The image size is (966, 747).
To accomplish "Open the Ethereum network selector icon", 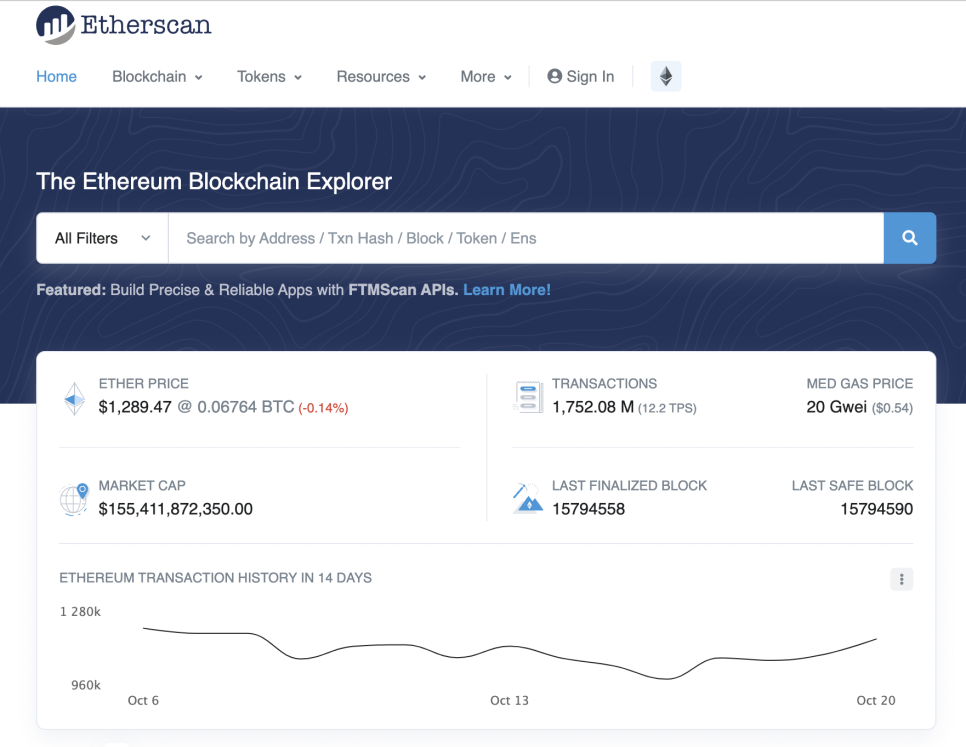I will (666, 76).
